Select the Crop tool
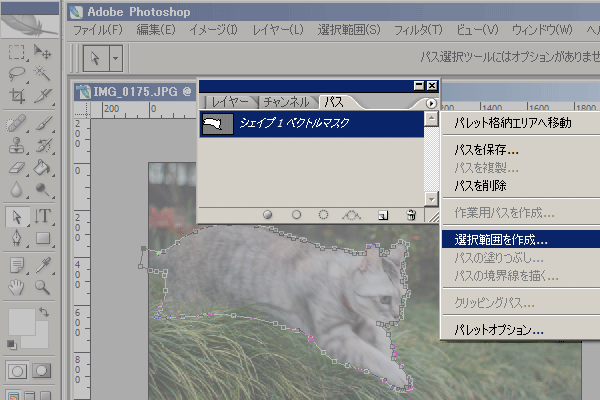The width and height of the screenshot is (600, 400). [17, 96]
